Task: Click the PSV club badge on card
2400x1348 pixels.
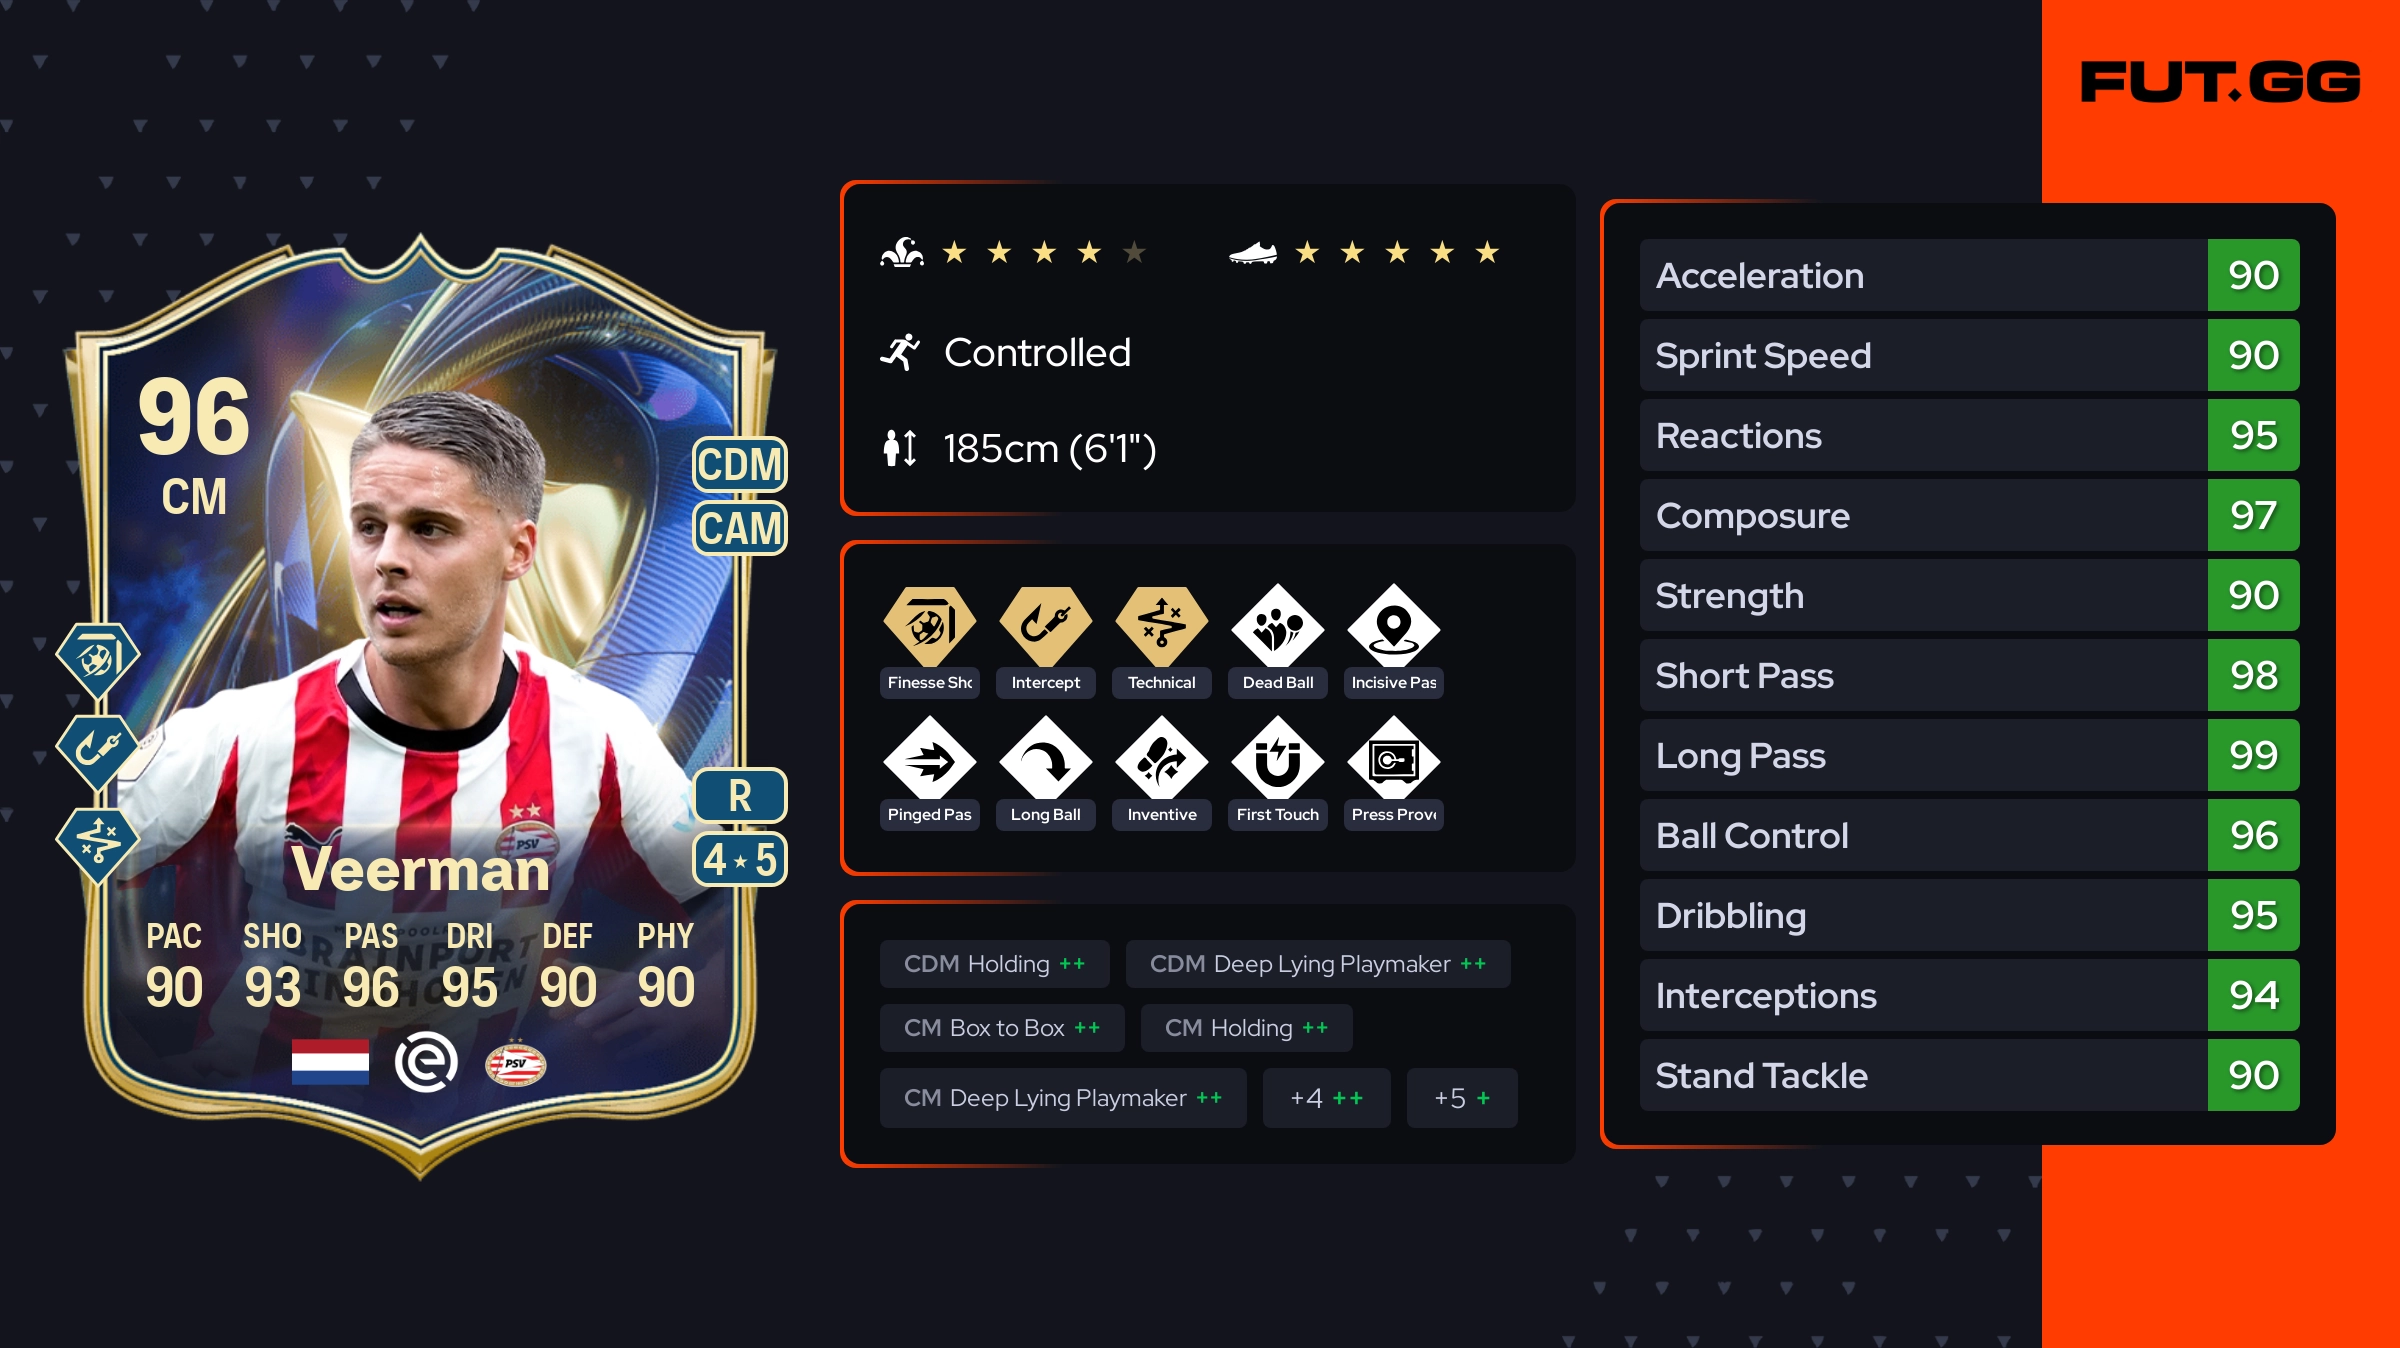Action: (515, 1064)
